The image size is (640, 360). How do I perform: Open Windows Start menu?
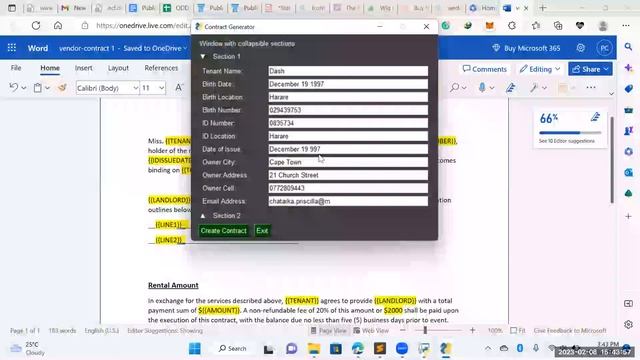point(195,348)
